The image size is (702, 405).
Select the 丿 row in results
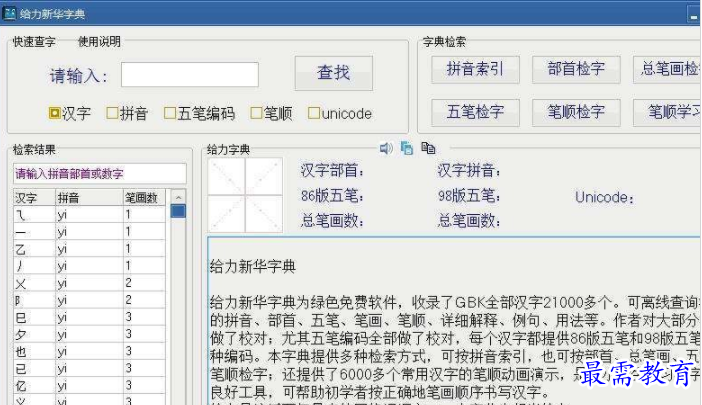click(90, 266)
